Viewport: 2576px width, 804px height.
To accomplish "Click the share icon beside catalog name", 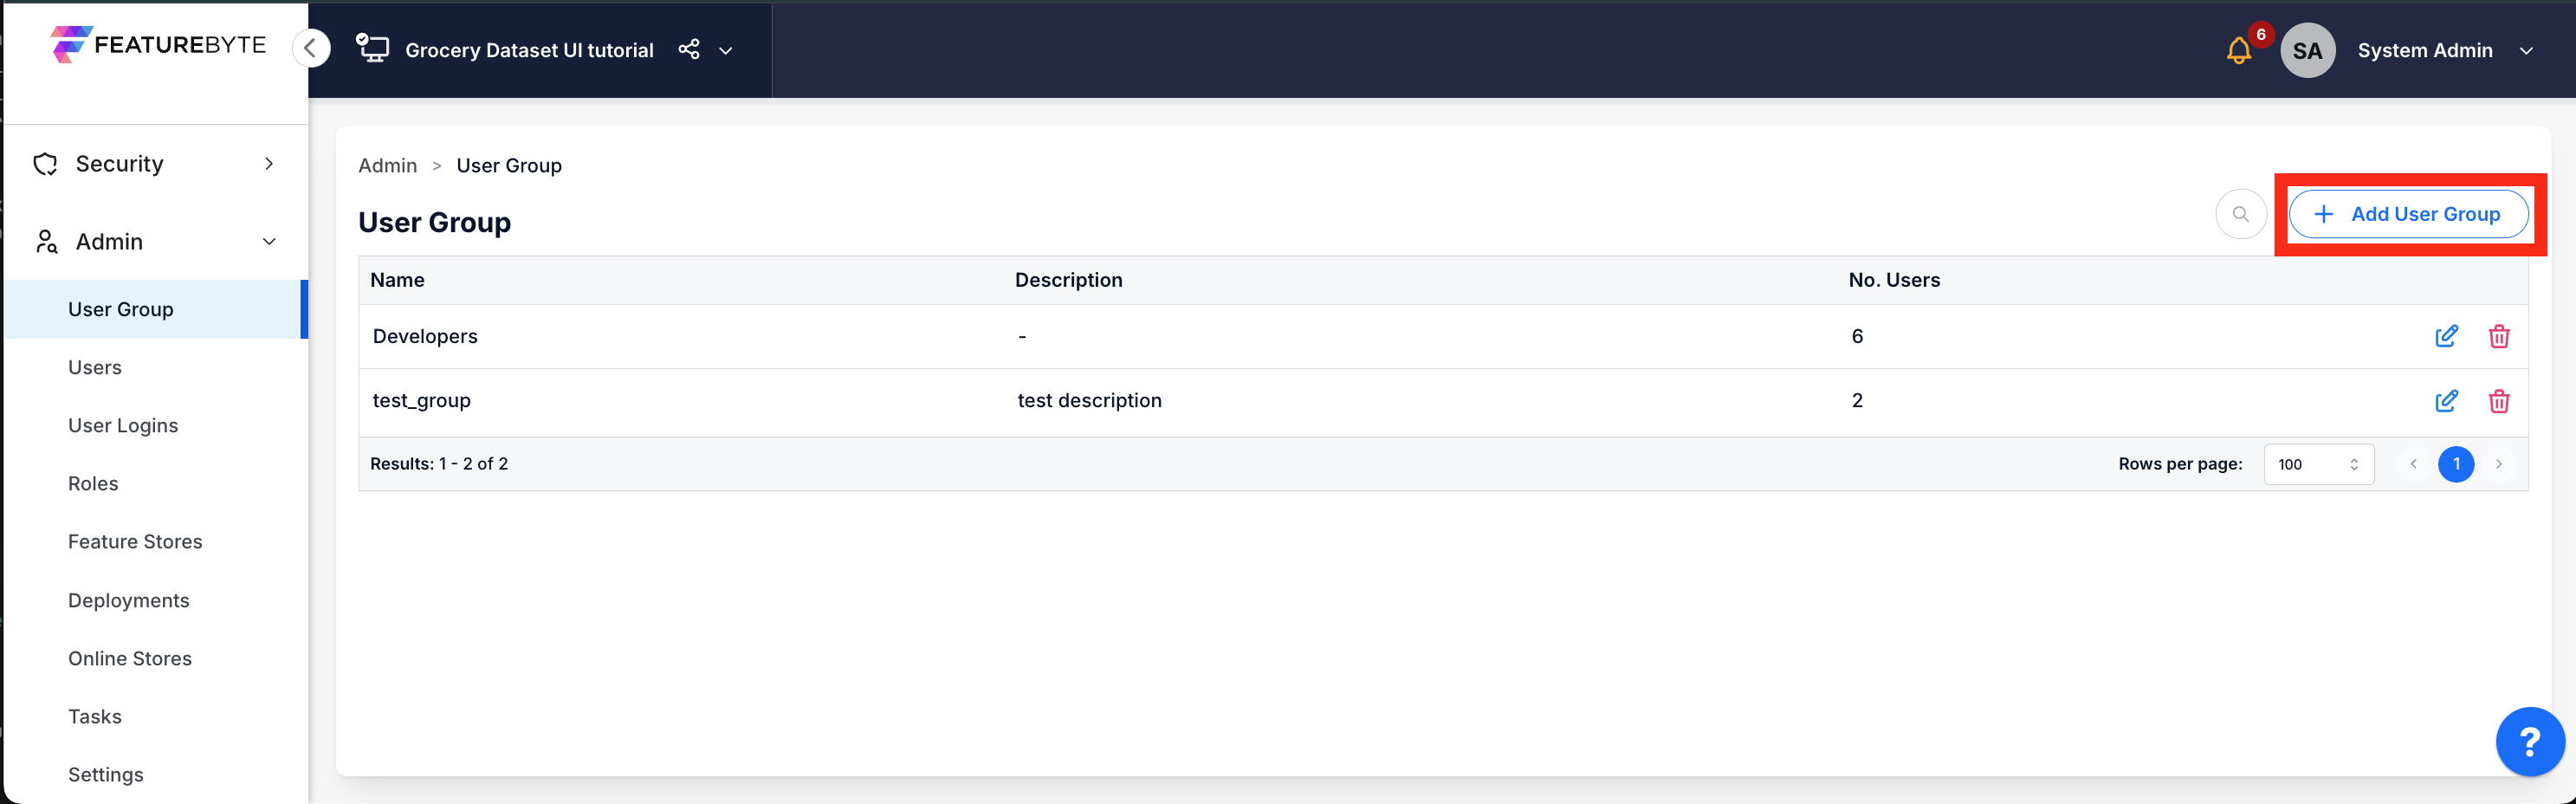I will click(689, 49).
